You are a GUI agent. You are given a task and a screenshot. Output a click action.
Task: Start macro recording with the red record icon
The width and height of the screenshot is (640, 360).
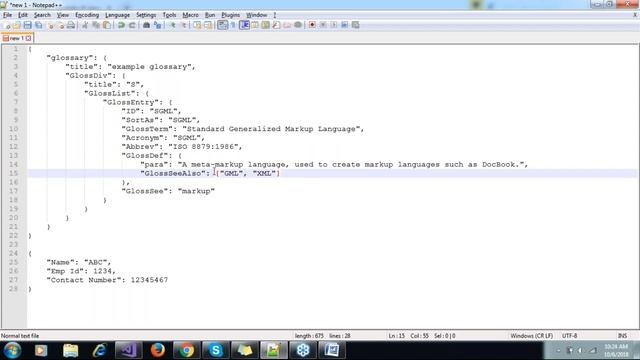point(312,25)
